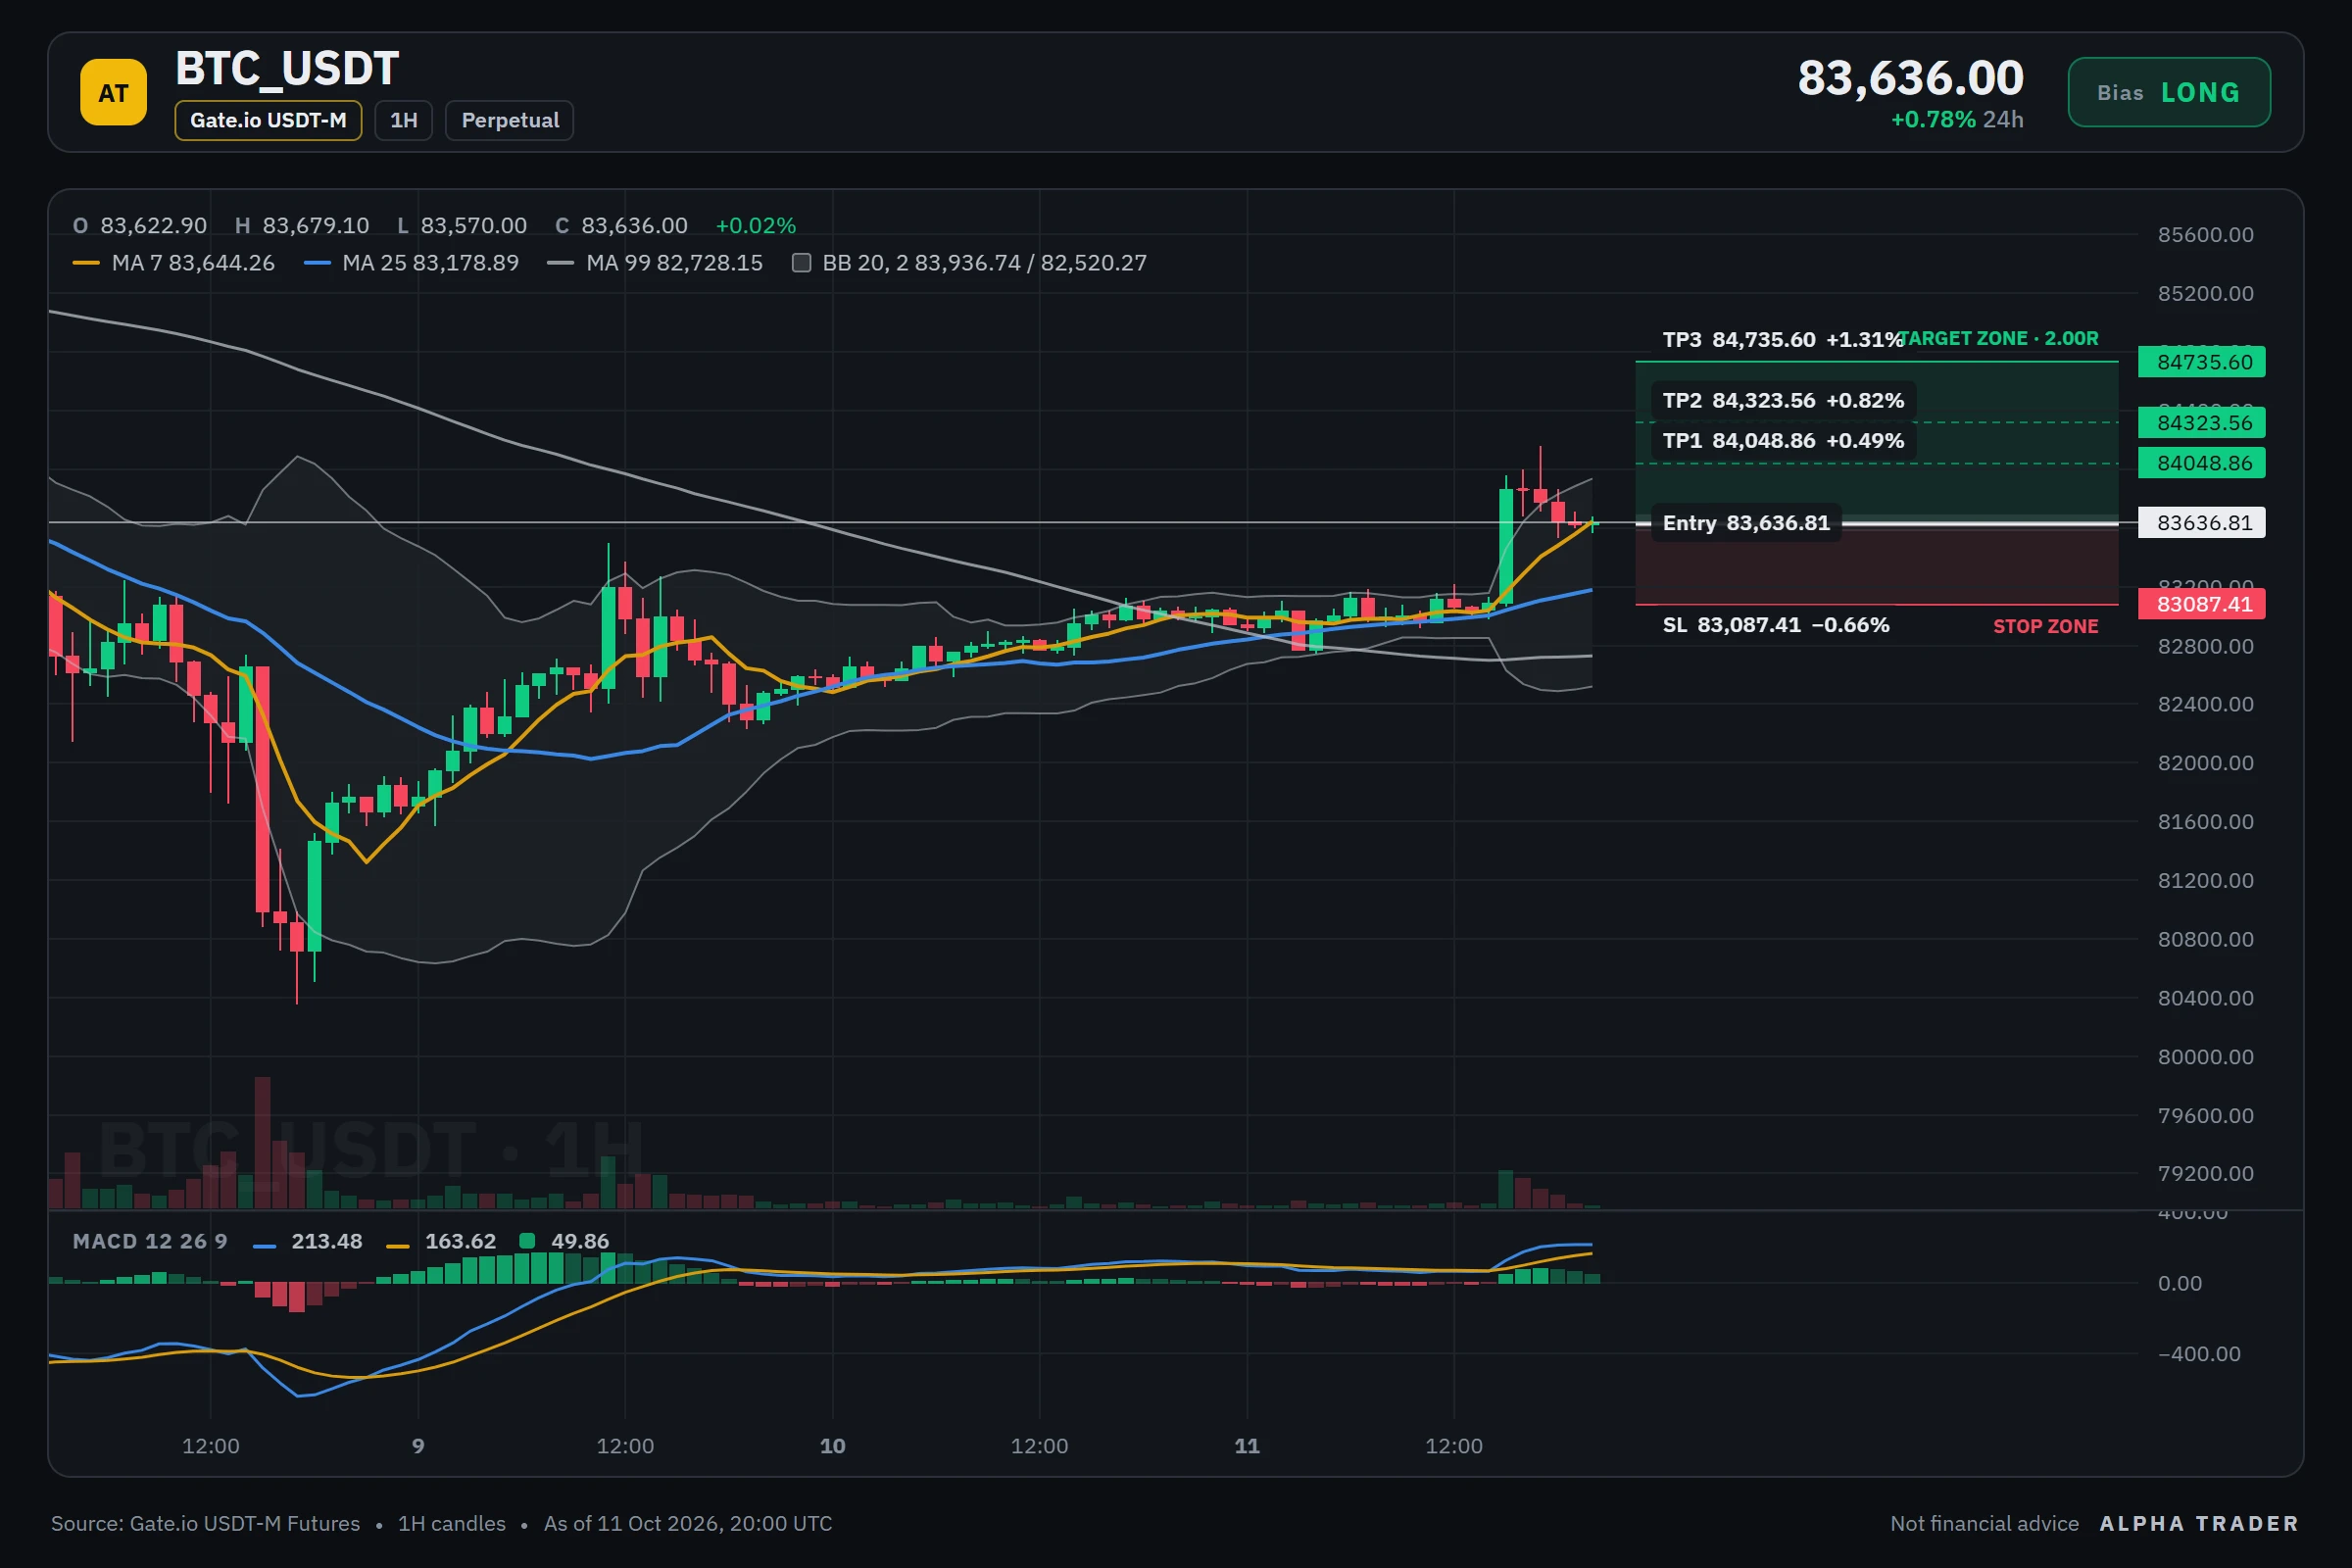Click the date 10 time axis marker
The image size is (2352, 1568).
point(832,1446)
